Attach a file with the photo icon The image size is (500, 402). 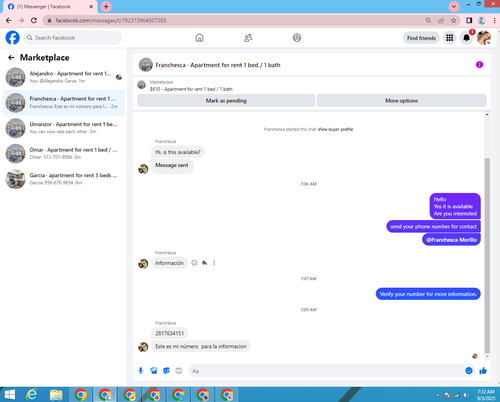153,371
